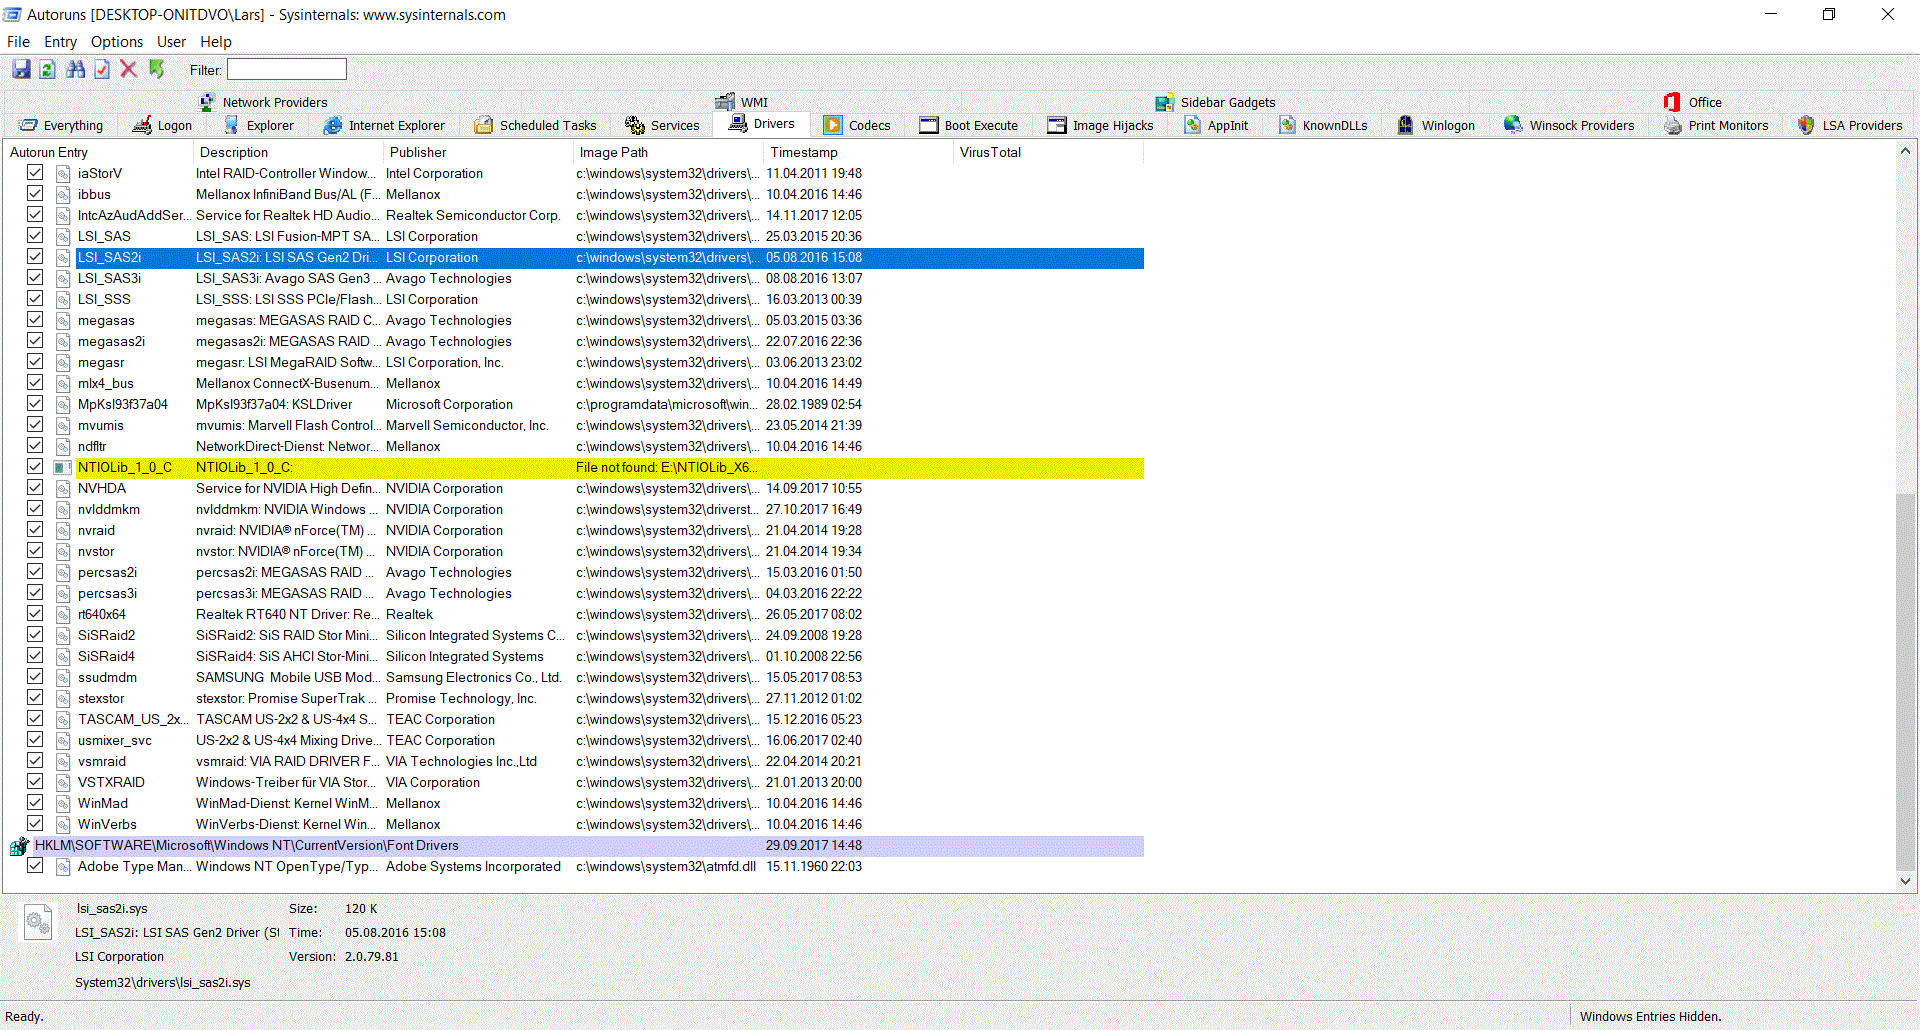Sort by the Timestamp column header
This screenshot has height=1030, width=1920.
click(x=858, y=152)
